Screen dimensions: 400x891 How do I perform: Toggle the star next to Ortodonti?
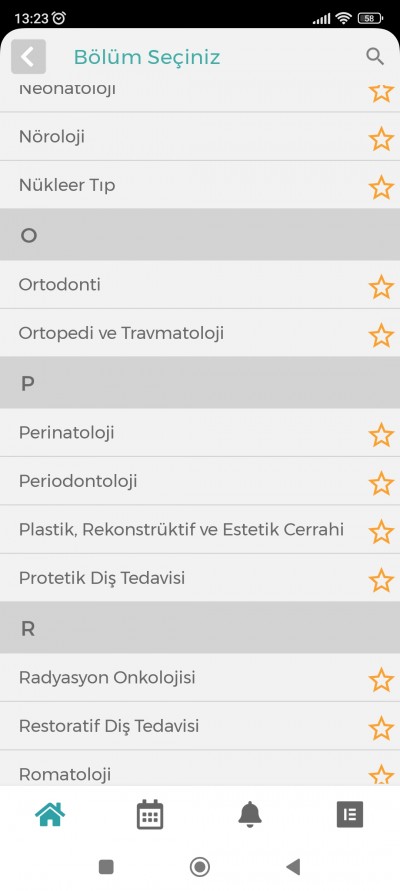click(x=381, y=287)
